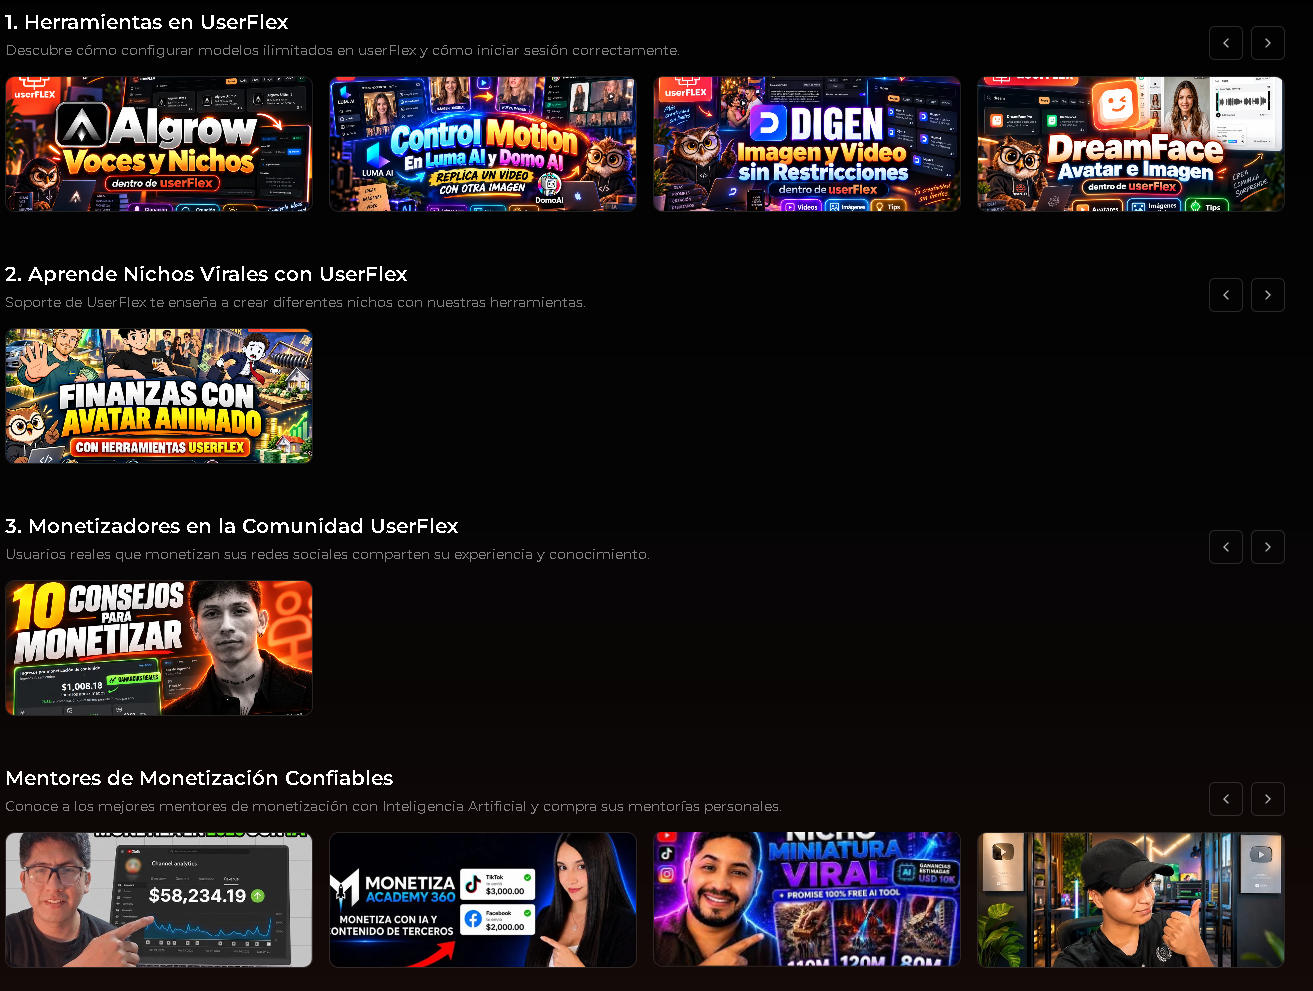Click heading '2. Aprende Nichos Virales con UserFlex'
Image resolution: width=1313 pixels, height=991 pixels.
tap(206, 274)
